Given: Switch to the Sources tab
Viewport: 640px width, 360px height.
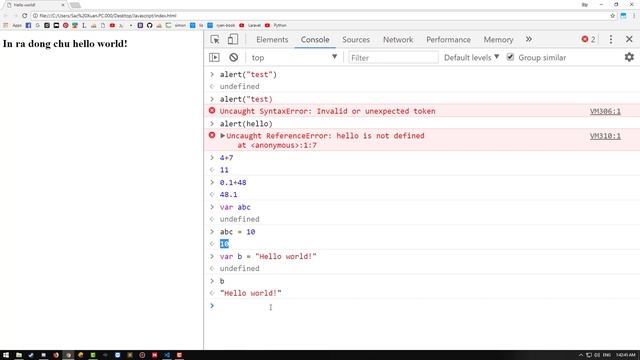Looking at the screenshot, I should (x=356, y=40).
